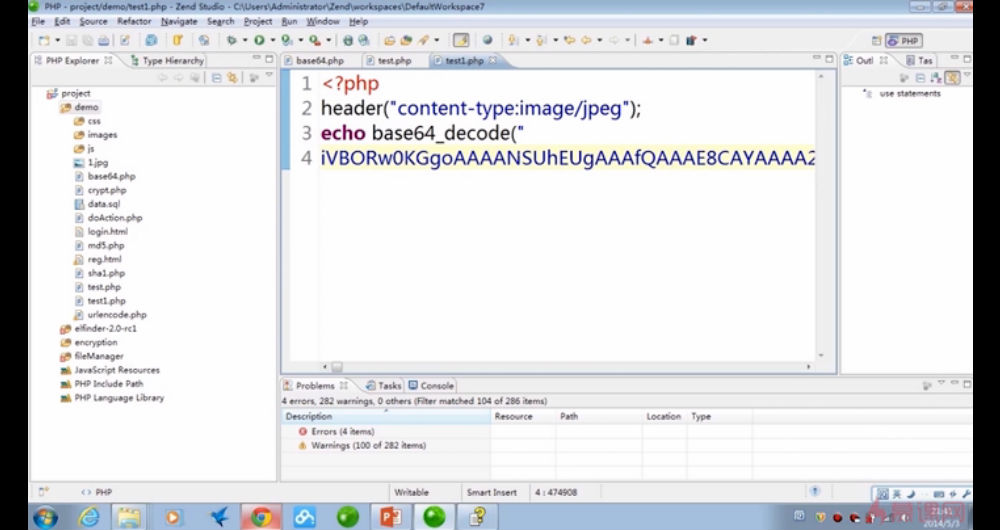1000x530 pixels.
Task: Click the Search flashlight toolbar icon
Action: click(x=423, y=40)
